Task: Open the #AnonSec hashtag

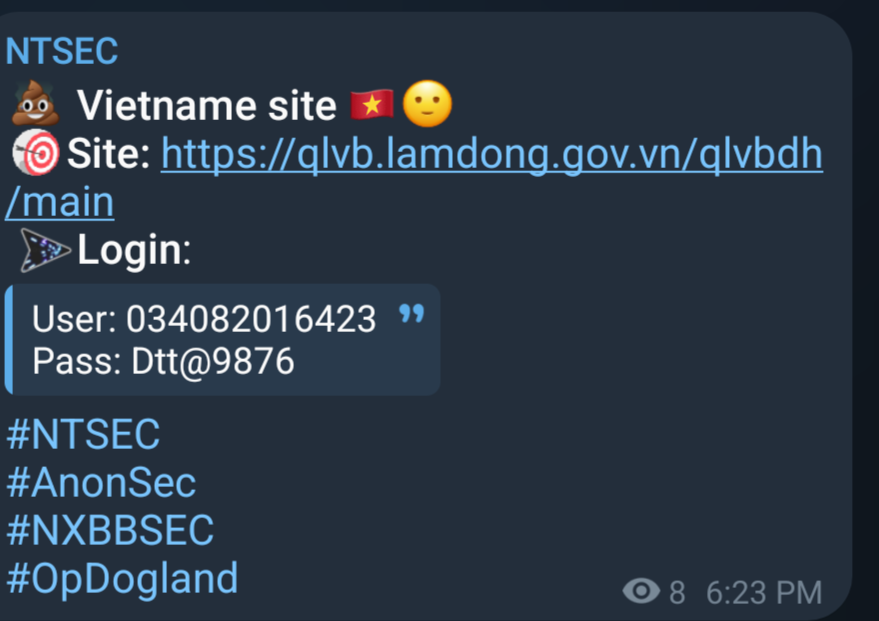Action: tap(101, 483)
